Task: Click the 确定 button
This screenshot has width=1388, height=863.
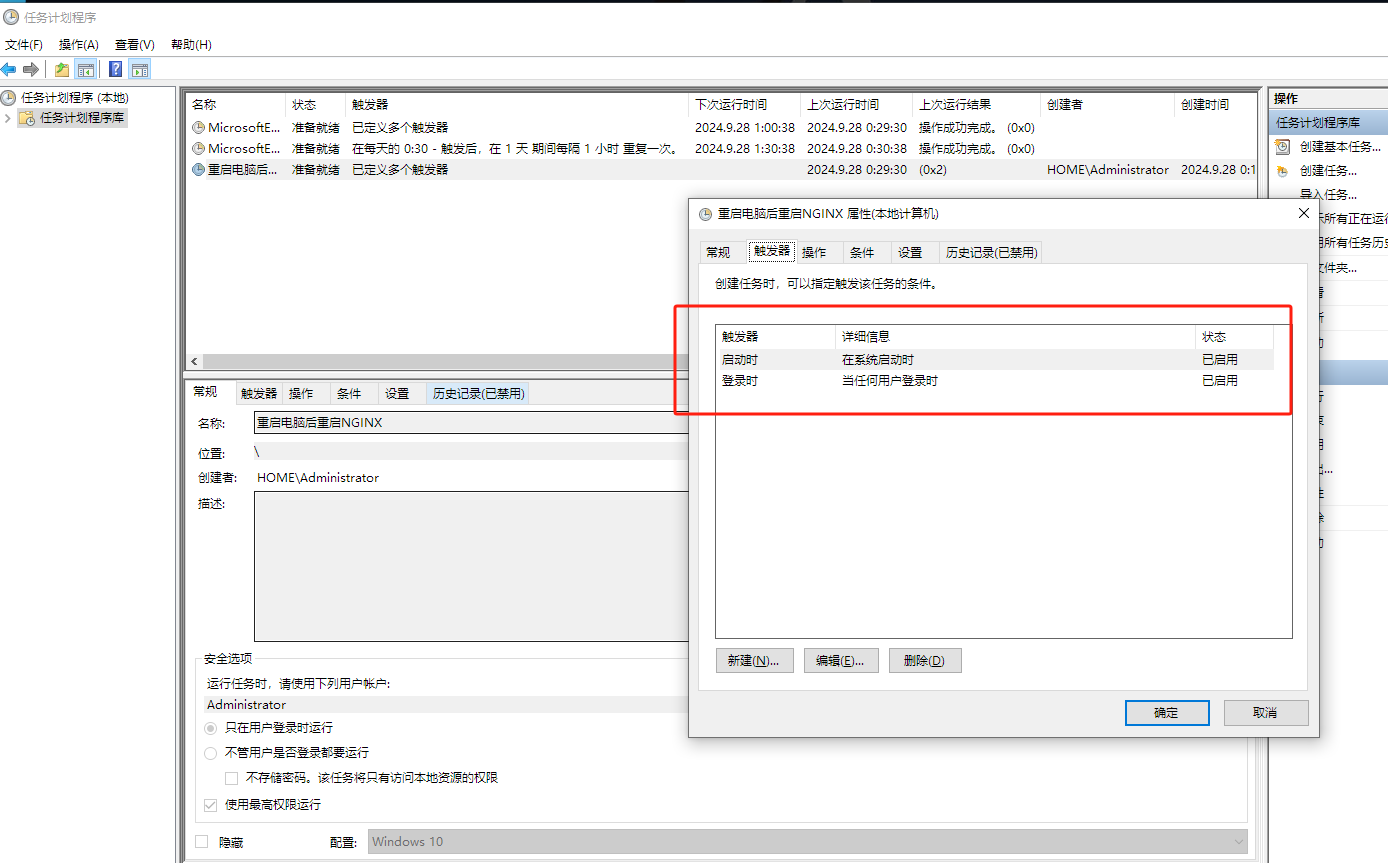Action: click(x=1166, y=713)
